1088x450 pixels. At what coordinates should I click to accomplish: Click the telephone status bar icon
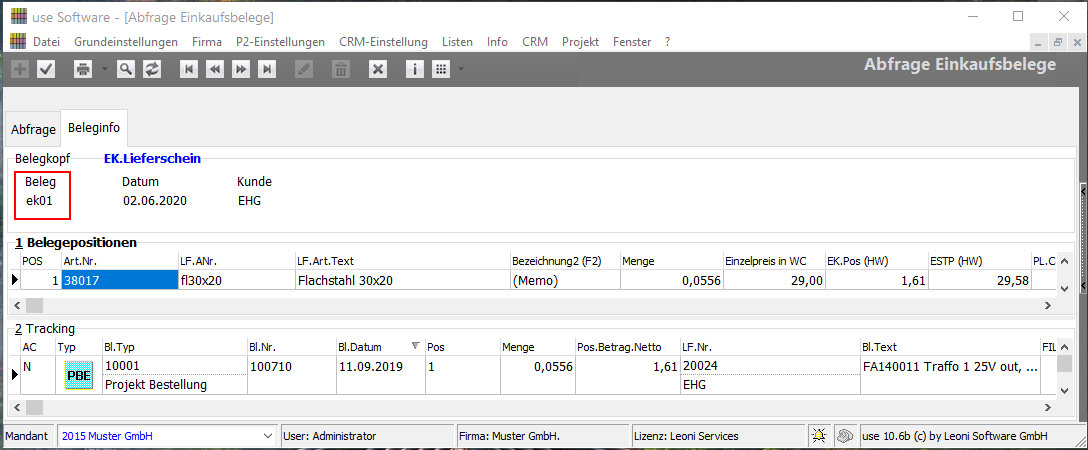click(x=844, y=436)
